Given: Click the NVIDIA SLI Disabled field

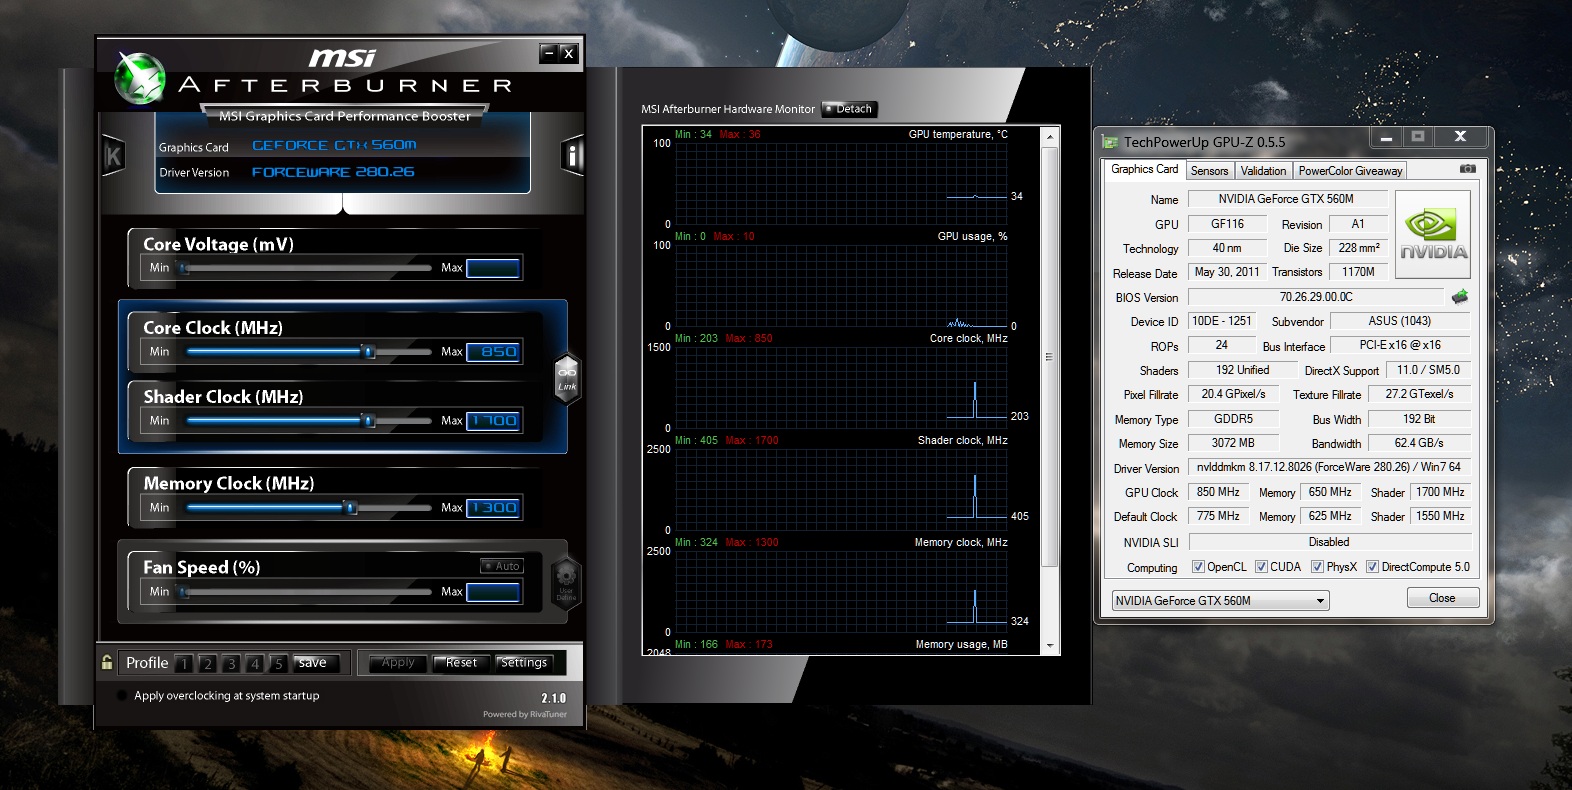Looking at the screenshot, I should (x=1329, y=542).
